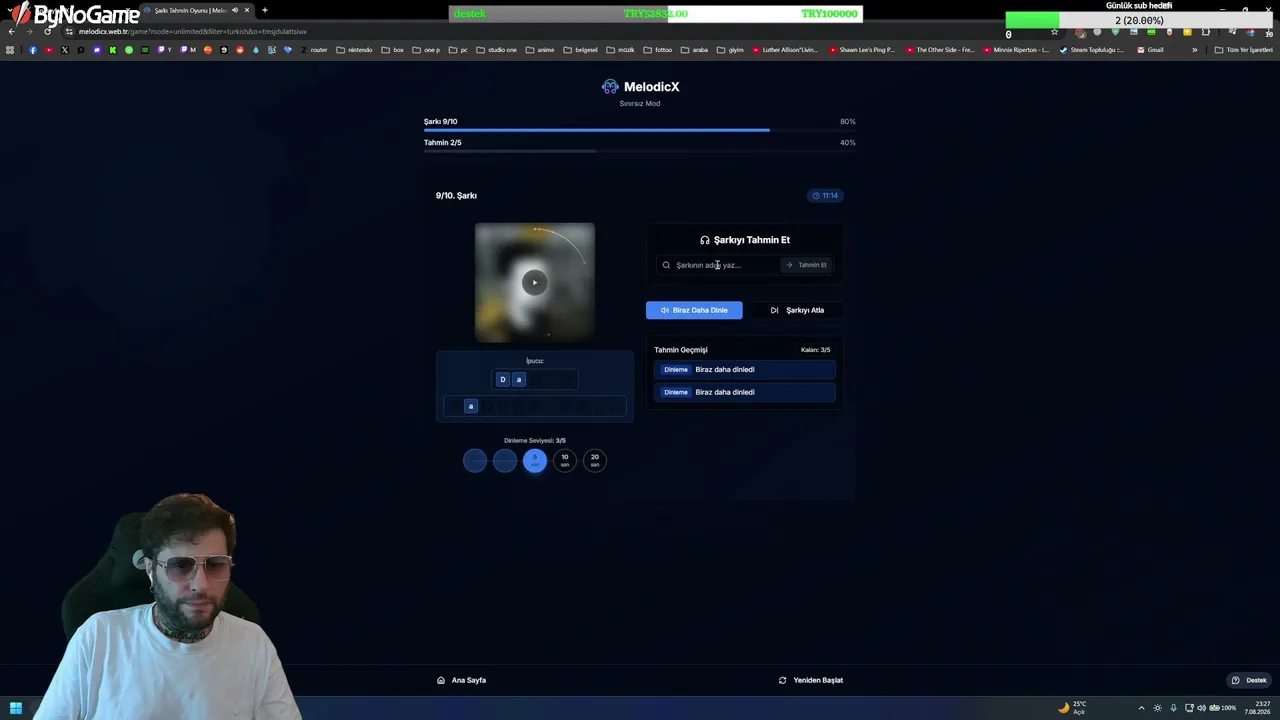Open the giyim bookmarks folder
The height and width of the screenshot is (720, 1280).
pyautogui.click(x=730, y=50)
